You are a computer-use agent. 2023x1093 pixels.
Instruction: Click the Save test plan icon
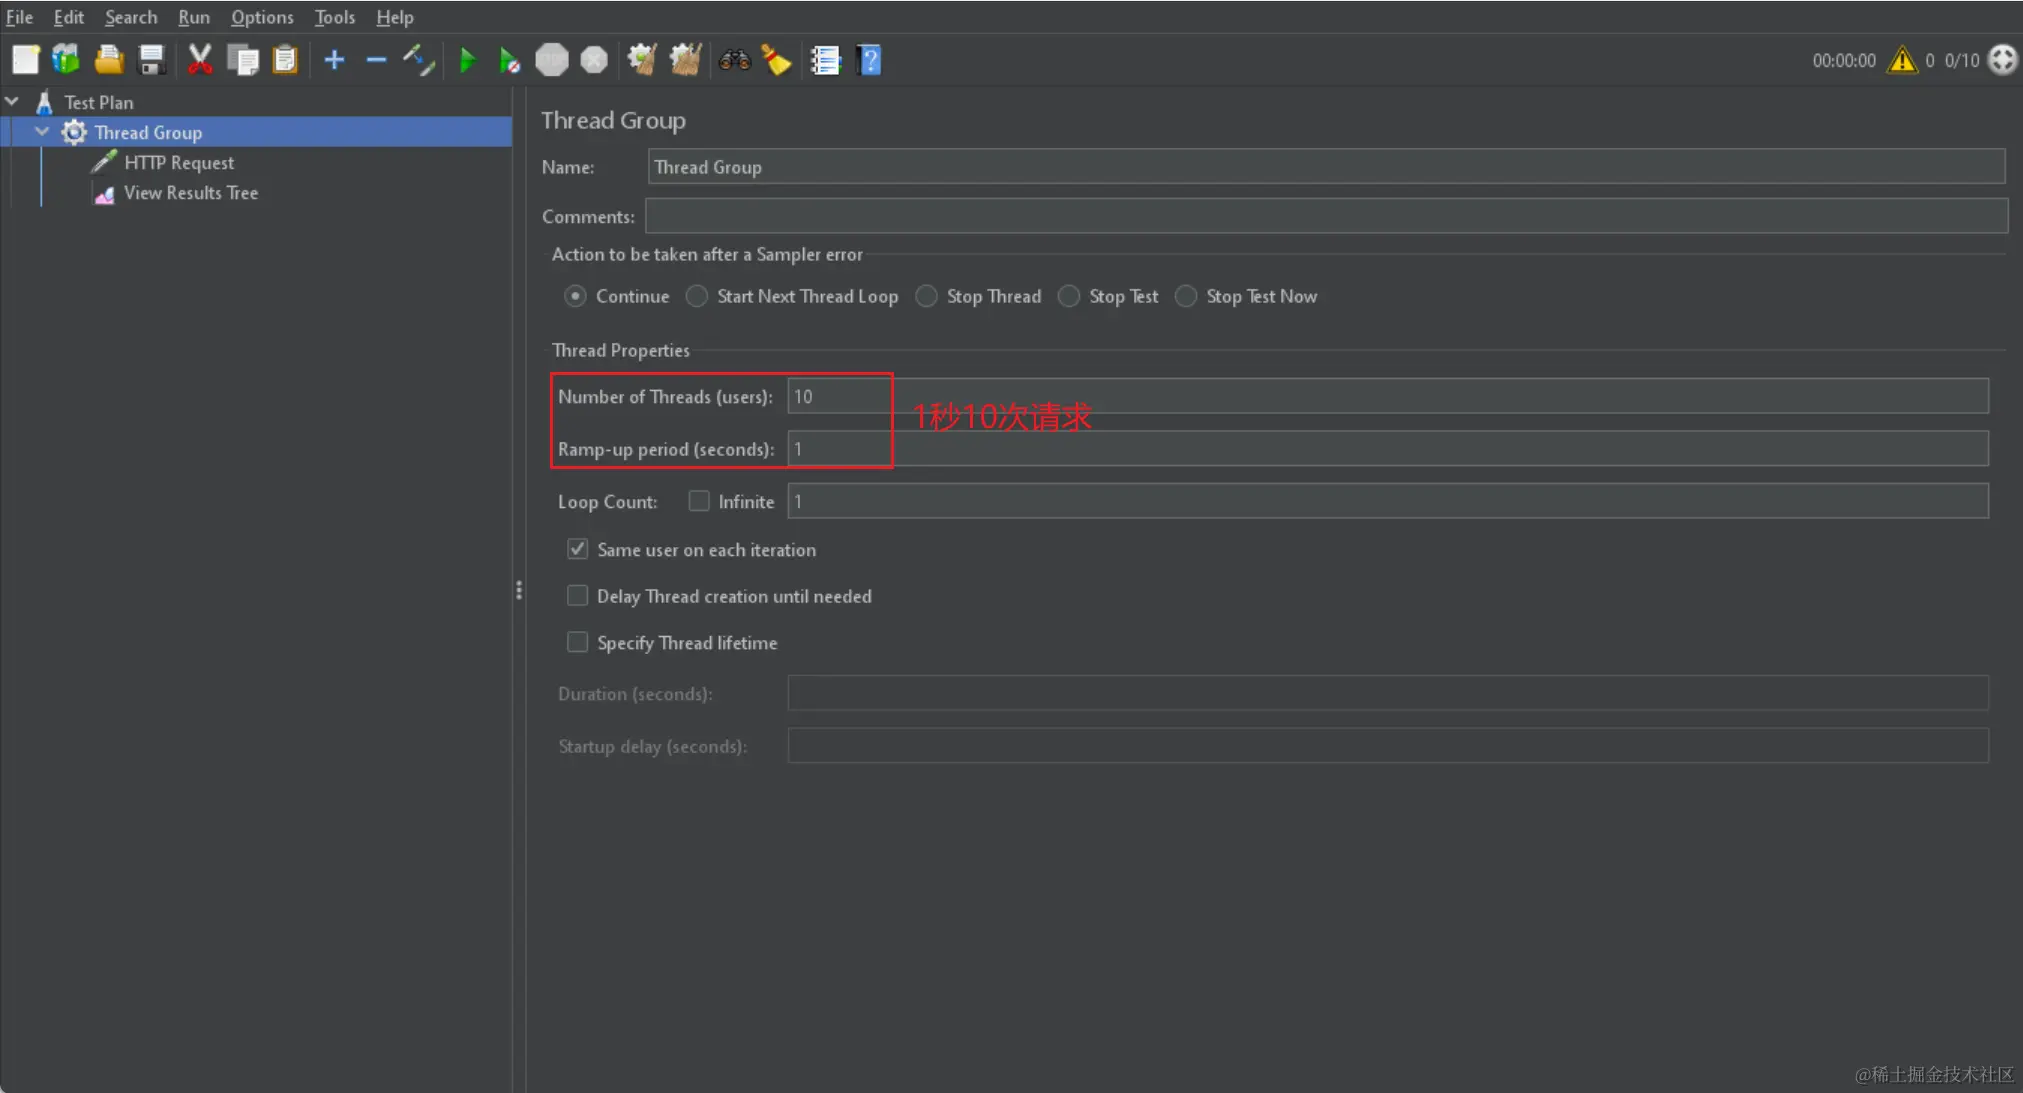(152, 61)
